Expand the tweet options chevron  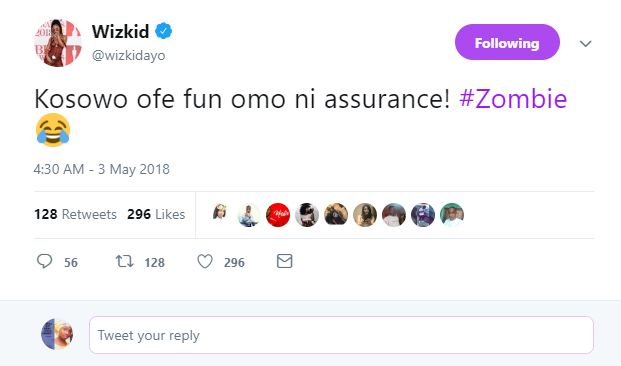tap(585, 43)
